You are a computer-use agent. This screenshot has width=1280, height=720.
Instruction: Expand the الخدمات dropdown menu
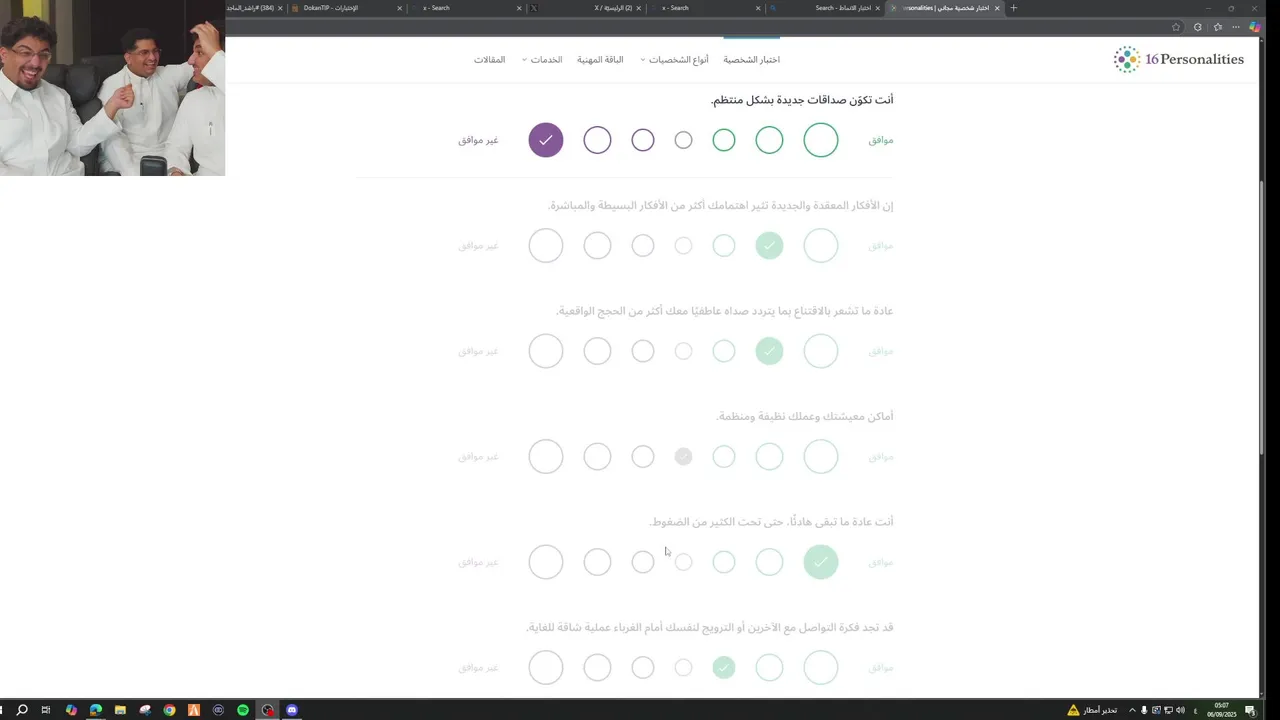(542, 60)
